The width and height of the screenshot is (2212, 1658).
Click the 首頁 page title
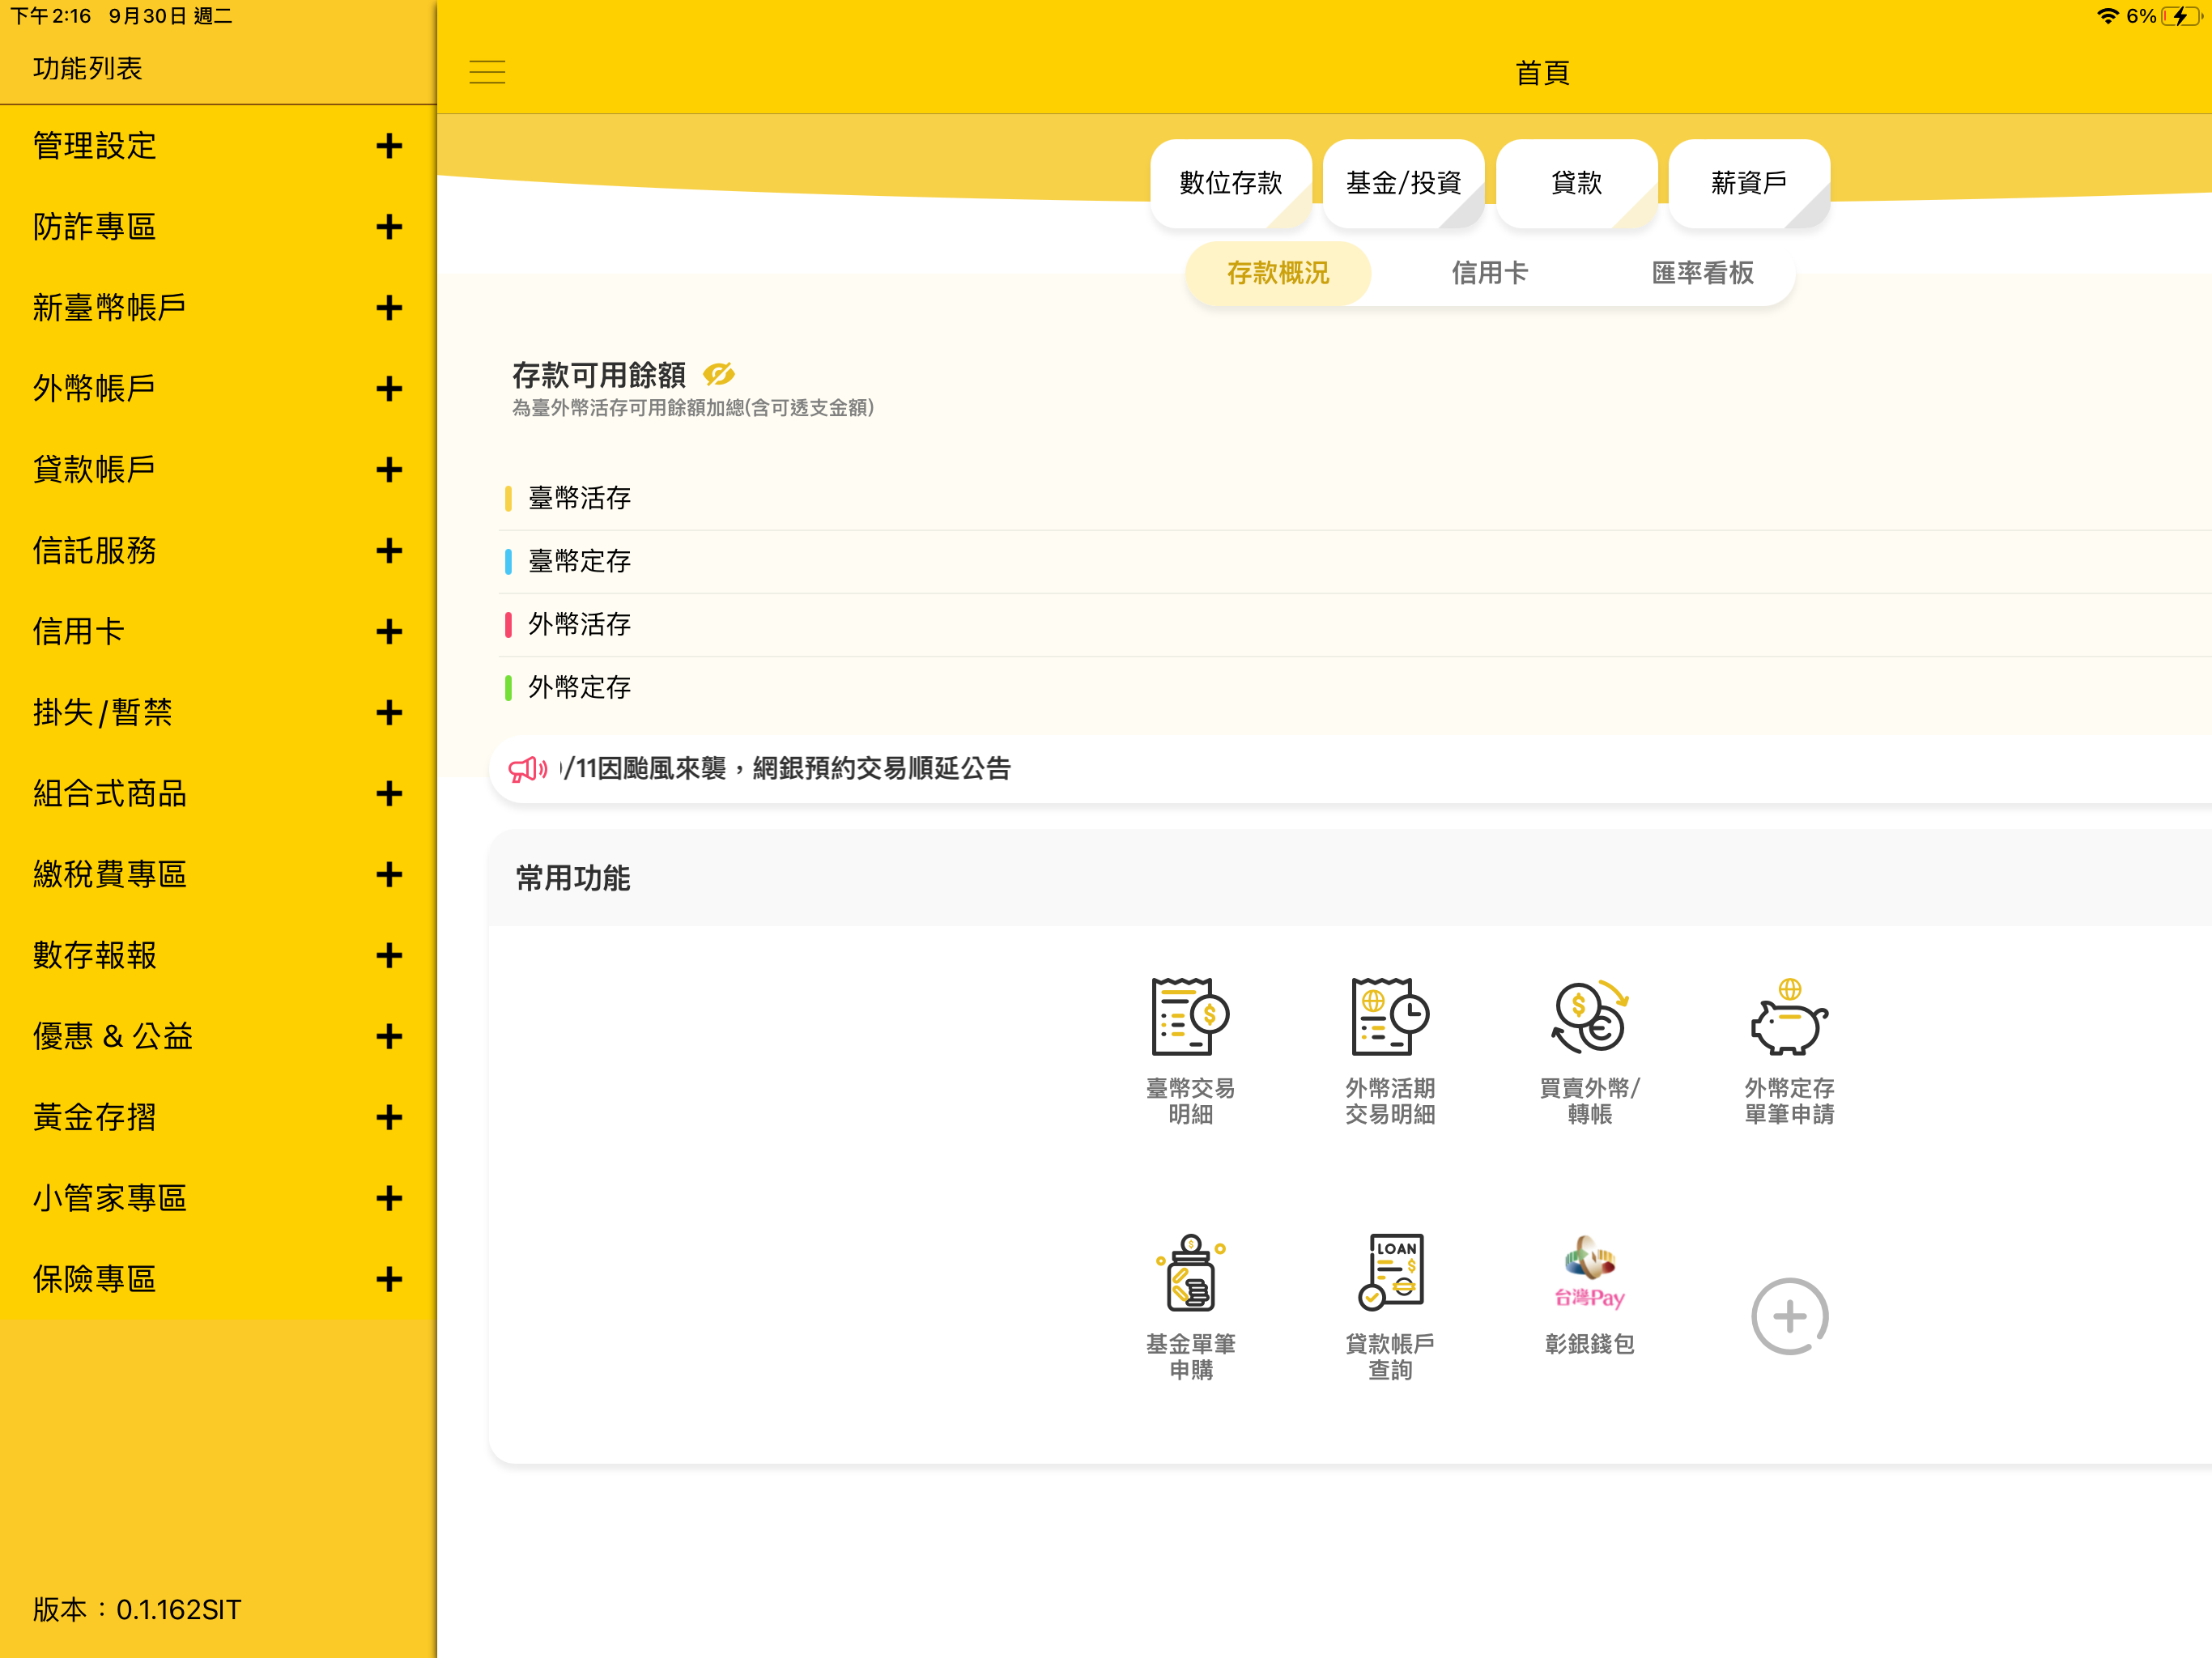pyautogui.click(x=1542, y=73)
